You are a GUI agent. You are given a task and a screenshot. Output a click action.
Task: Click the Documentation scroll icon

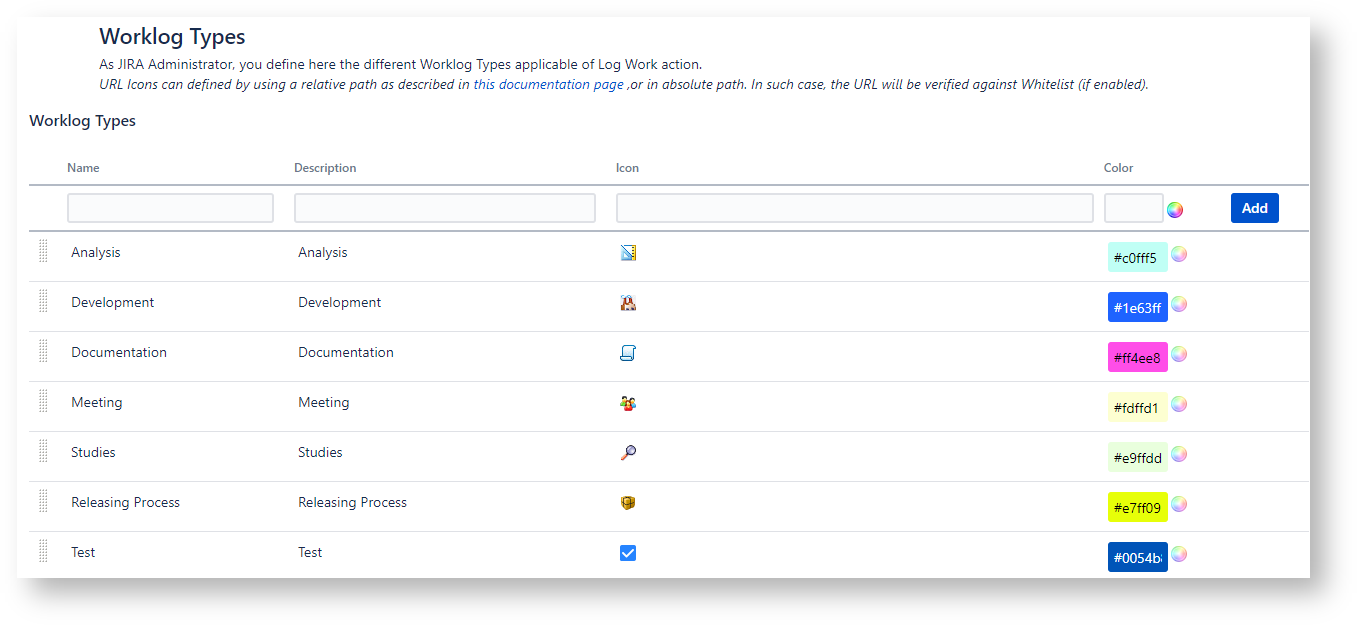tap(628, 353)
